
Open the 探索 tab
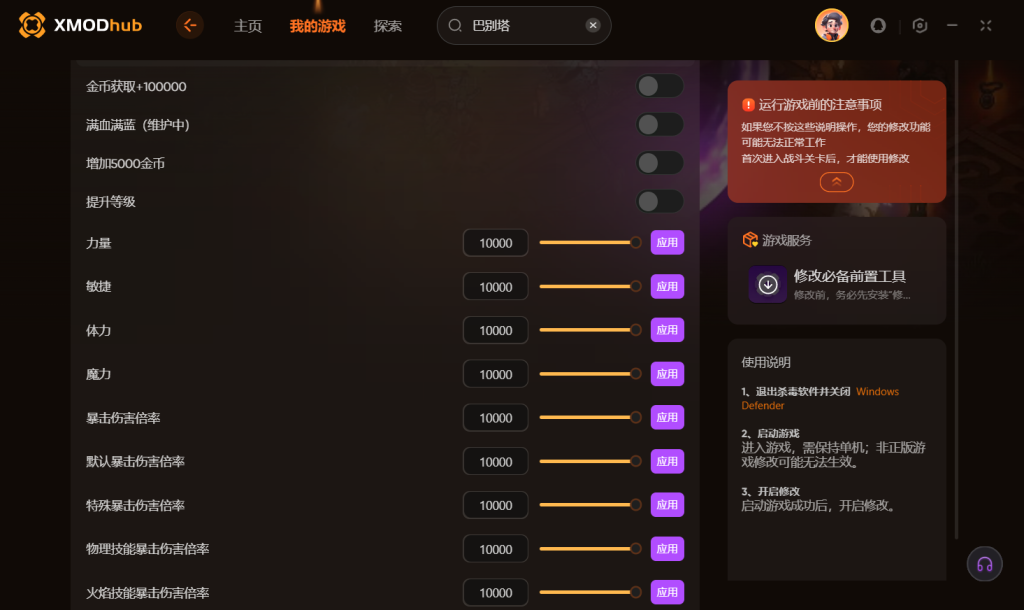tap(387, 26)
